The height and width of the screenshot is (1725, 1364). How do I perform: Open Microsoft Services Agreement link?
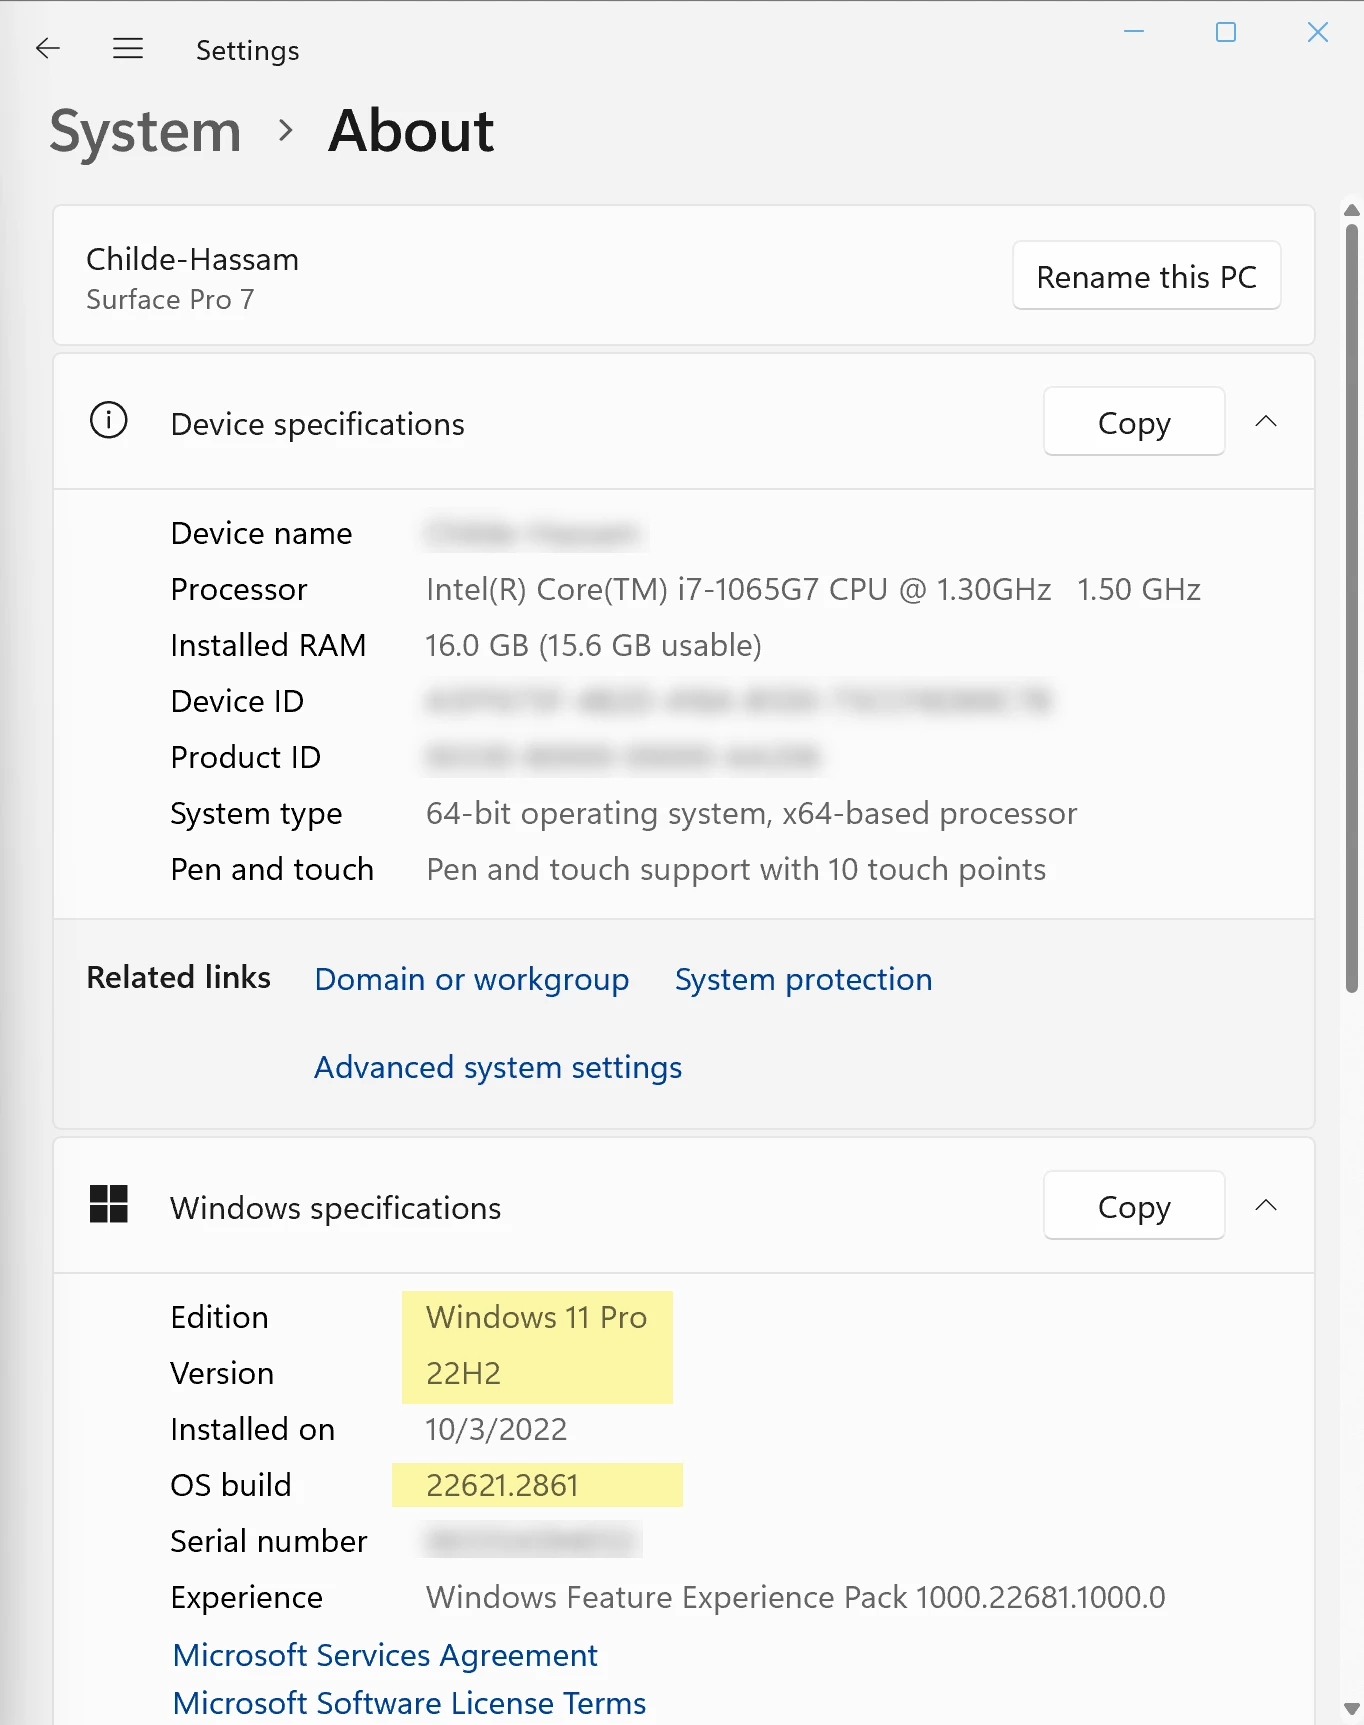[385, 1655]
